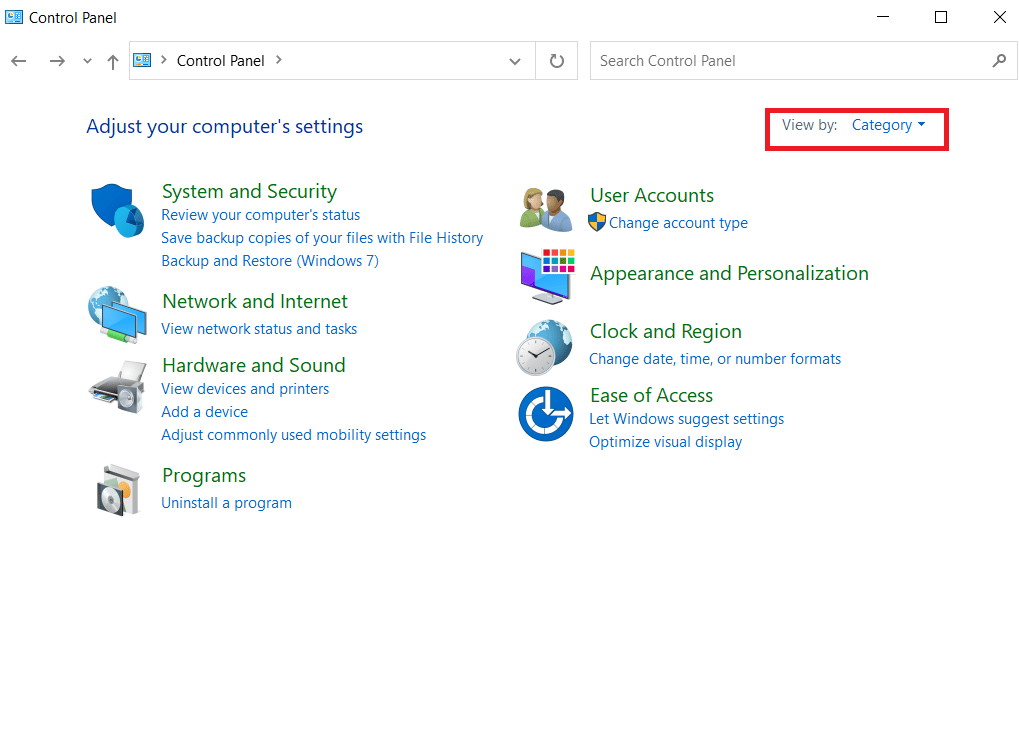Viewport: 1019px width, 730px height.
Task: Select Let Windows suggest settings
Action: [x=686, y=419]
